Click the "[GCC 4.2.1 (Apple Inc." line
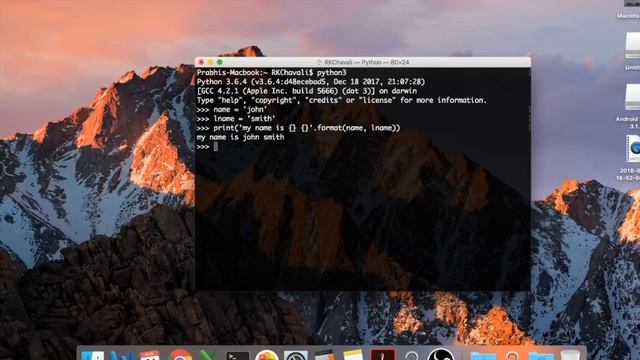 pyautogui.click(x=307, y=91)
